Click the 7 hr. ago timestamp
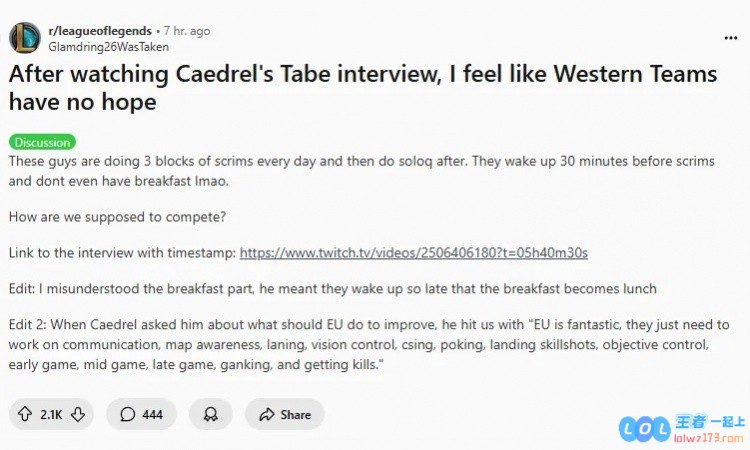 (x=187, y=31)
